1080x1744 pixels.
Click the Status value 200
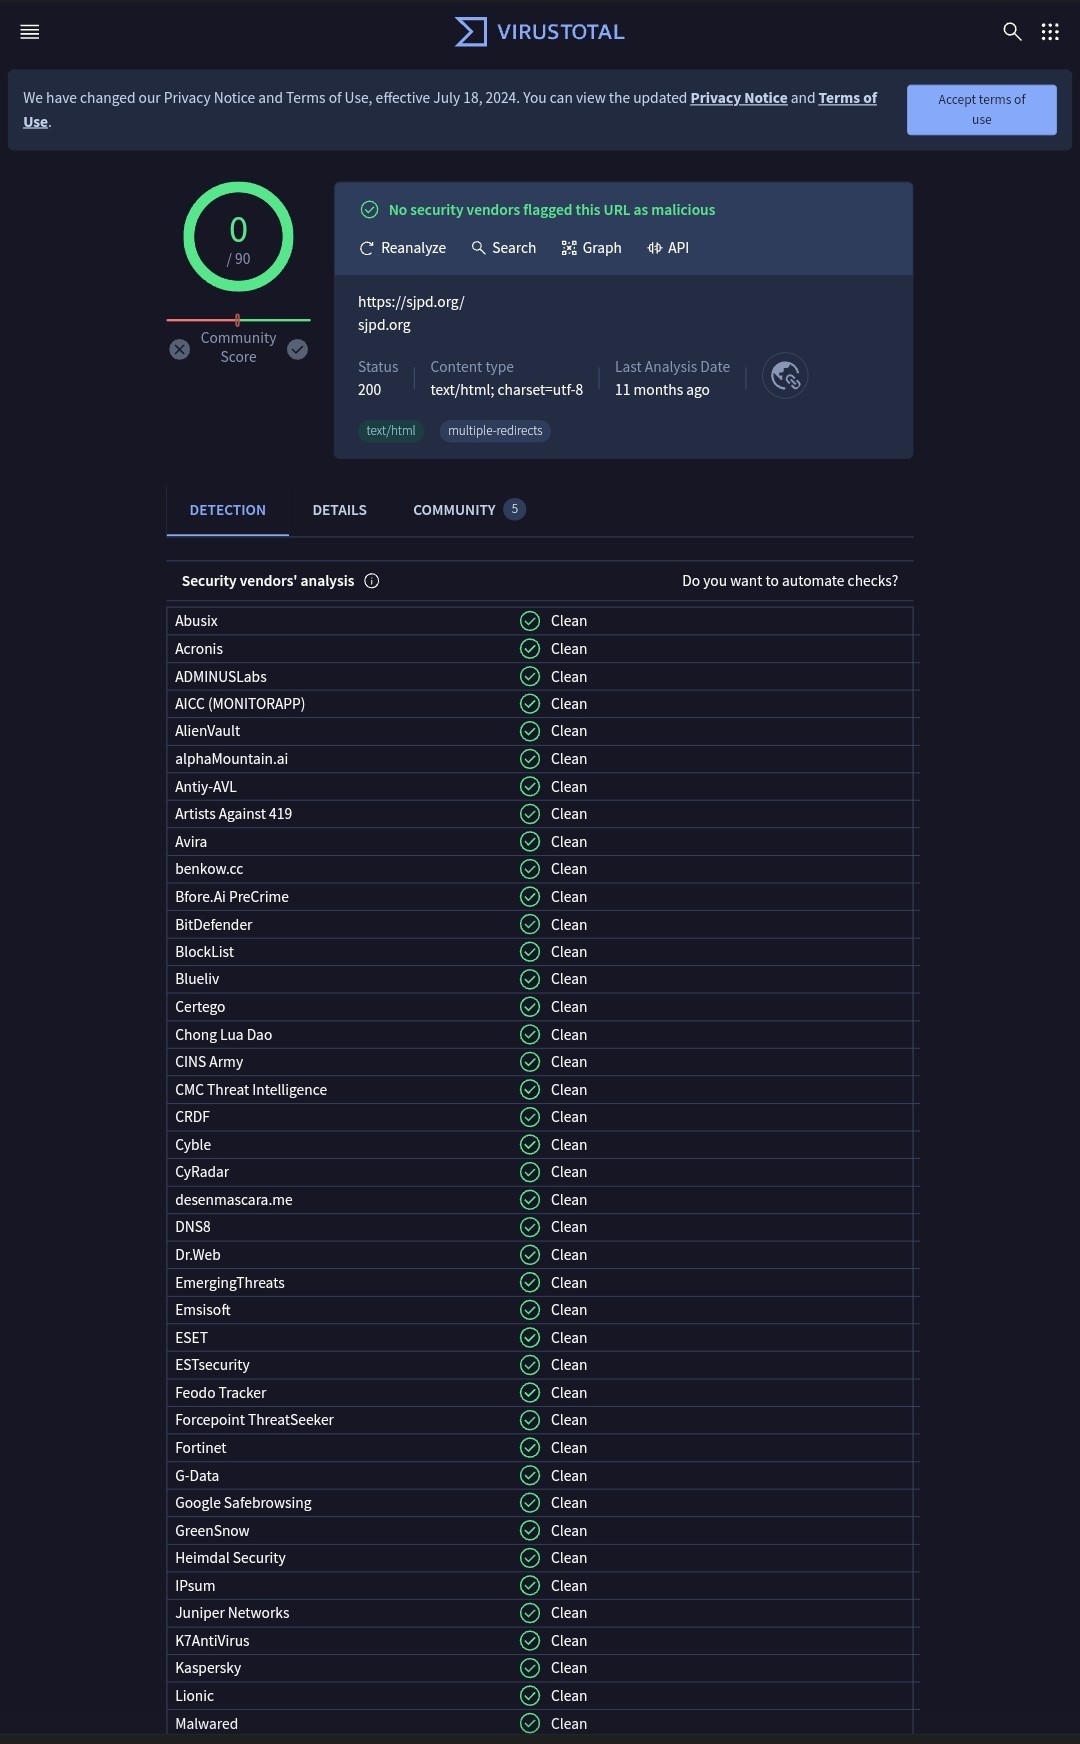click(x=370, y=390)
